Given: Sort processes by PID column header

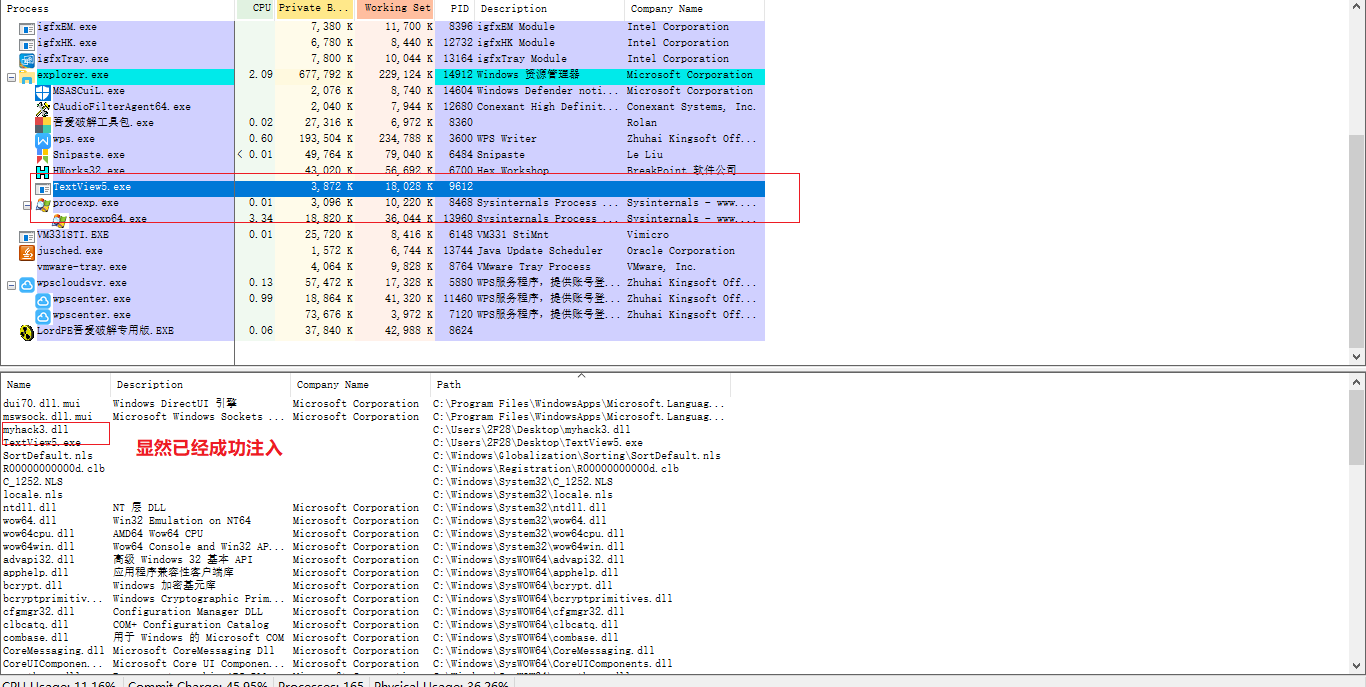Looking at the screenshot, I should click(455, 8).
